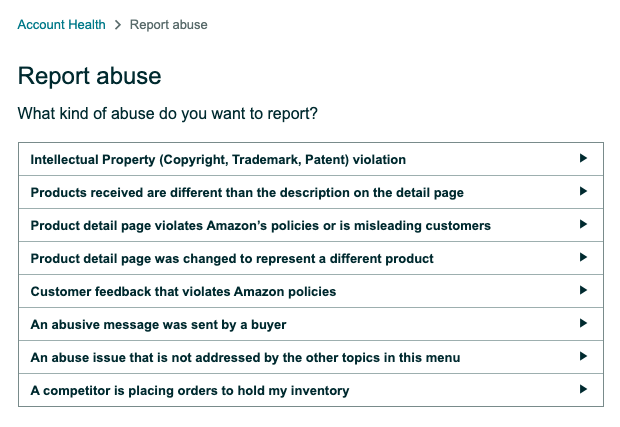
Task: Click Report abuse breadcrumb text
Action: pyautogui.click(x=169, y=25)
